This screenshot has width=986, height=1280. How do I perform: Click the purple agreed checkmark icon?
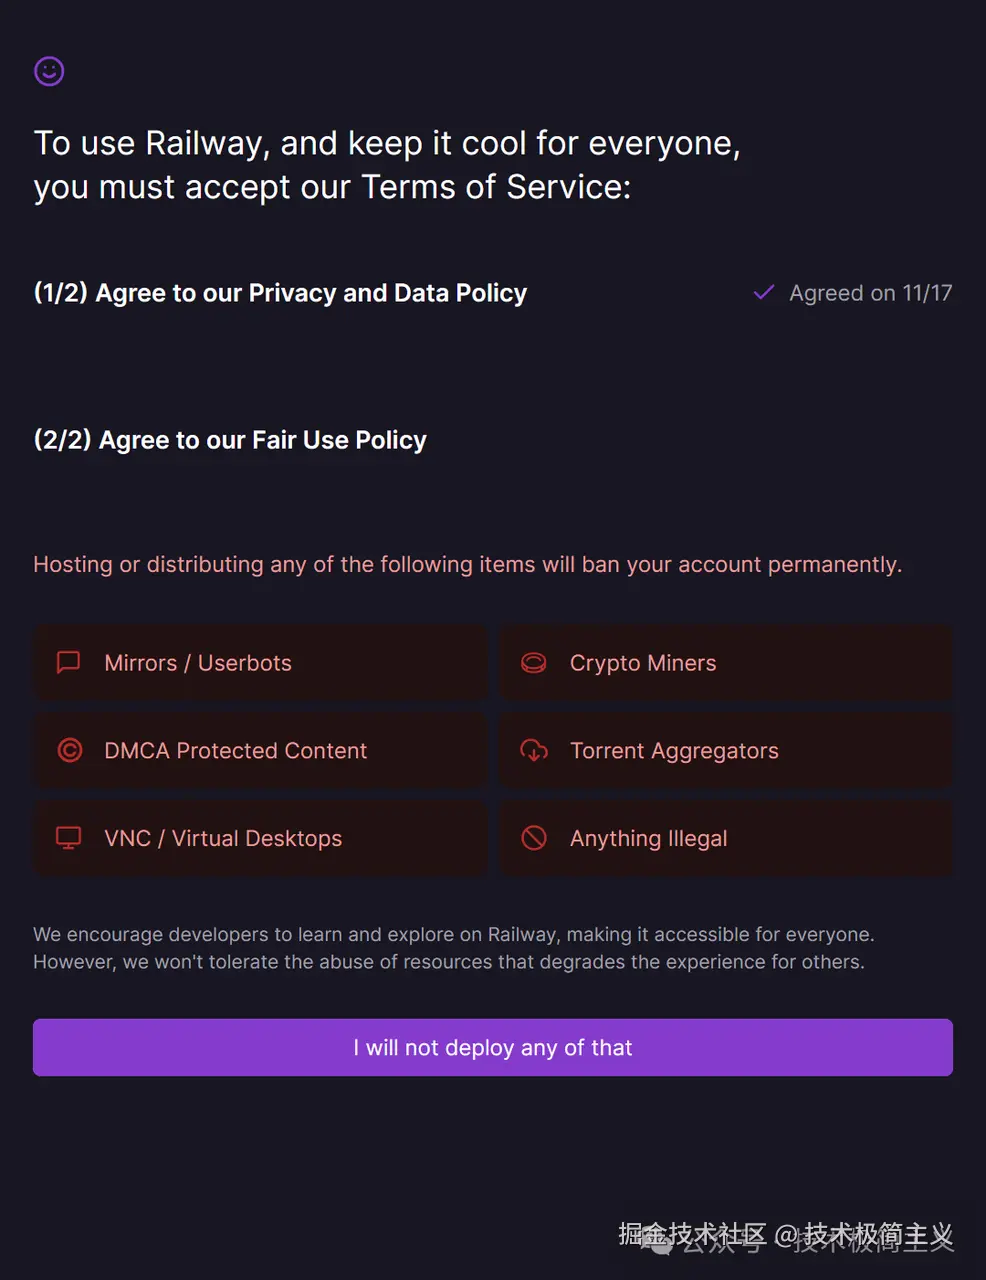pos(764,293)
